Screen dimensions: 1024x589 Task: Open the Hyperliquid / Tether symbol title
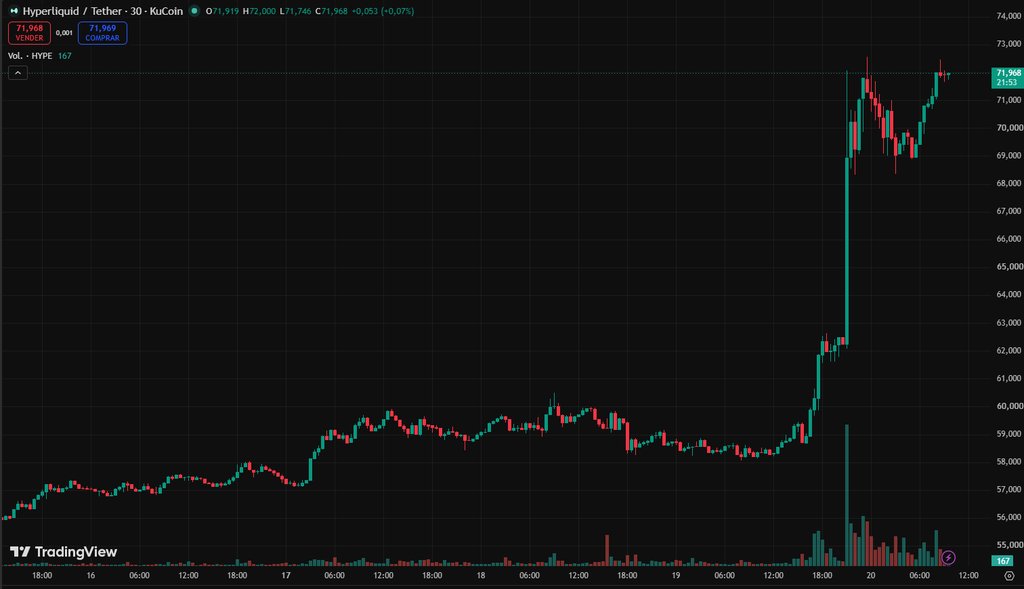tap(103, 11)
